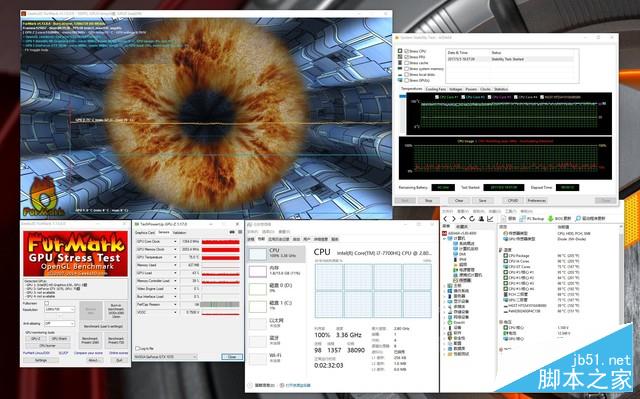Viewport: 640px width, 399px height.
Task: Select 超频 item in AIDA64 tree
Action: [460, 265]
